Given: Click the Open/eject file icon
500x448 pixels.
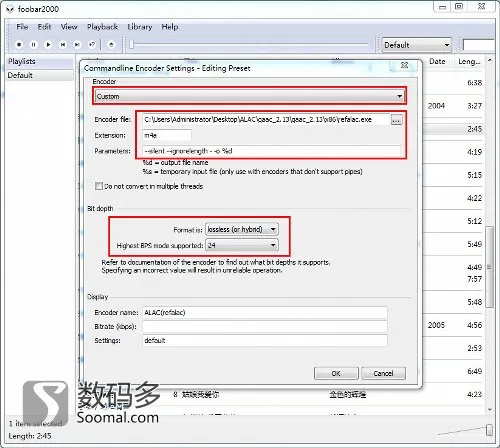Looking at the screenshot, I should (x=111, y=44).
